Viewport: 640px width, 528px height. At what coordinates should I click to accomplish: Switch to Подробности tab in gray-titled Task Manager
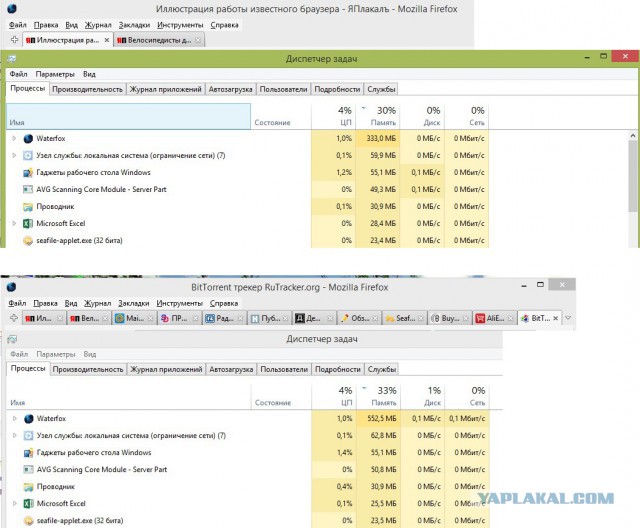coord(338,369)
